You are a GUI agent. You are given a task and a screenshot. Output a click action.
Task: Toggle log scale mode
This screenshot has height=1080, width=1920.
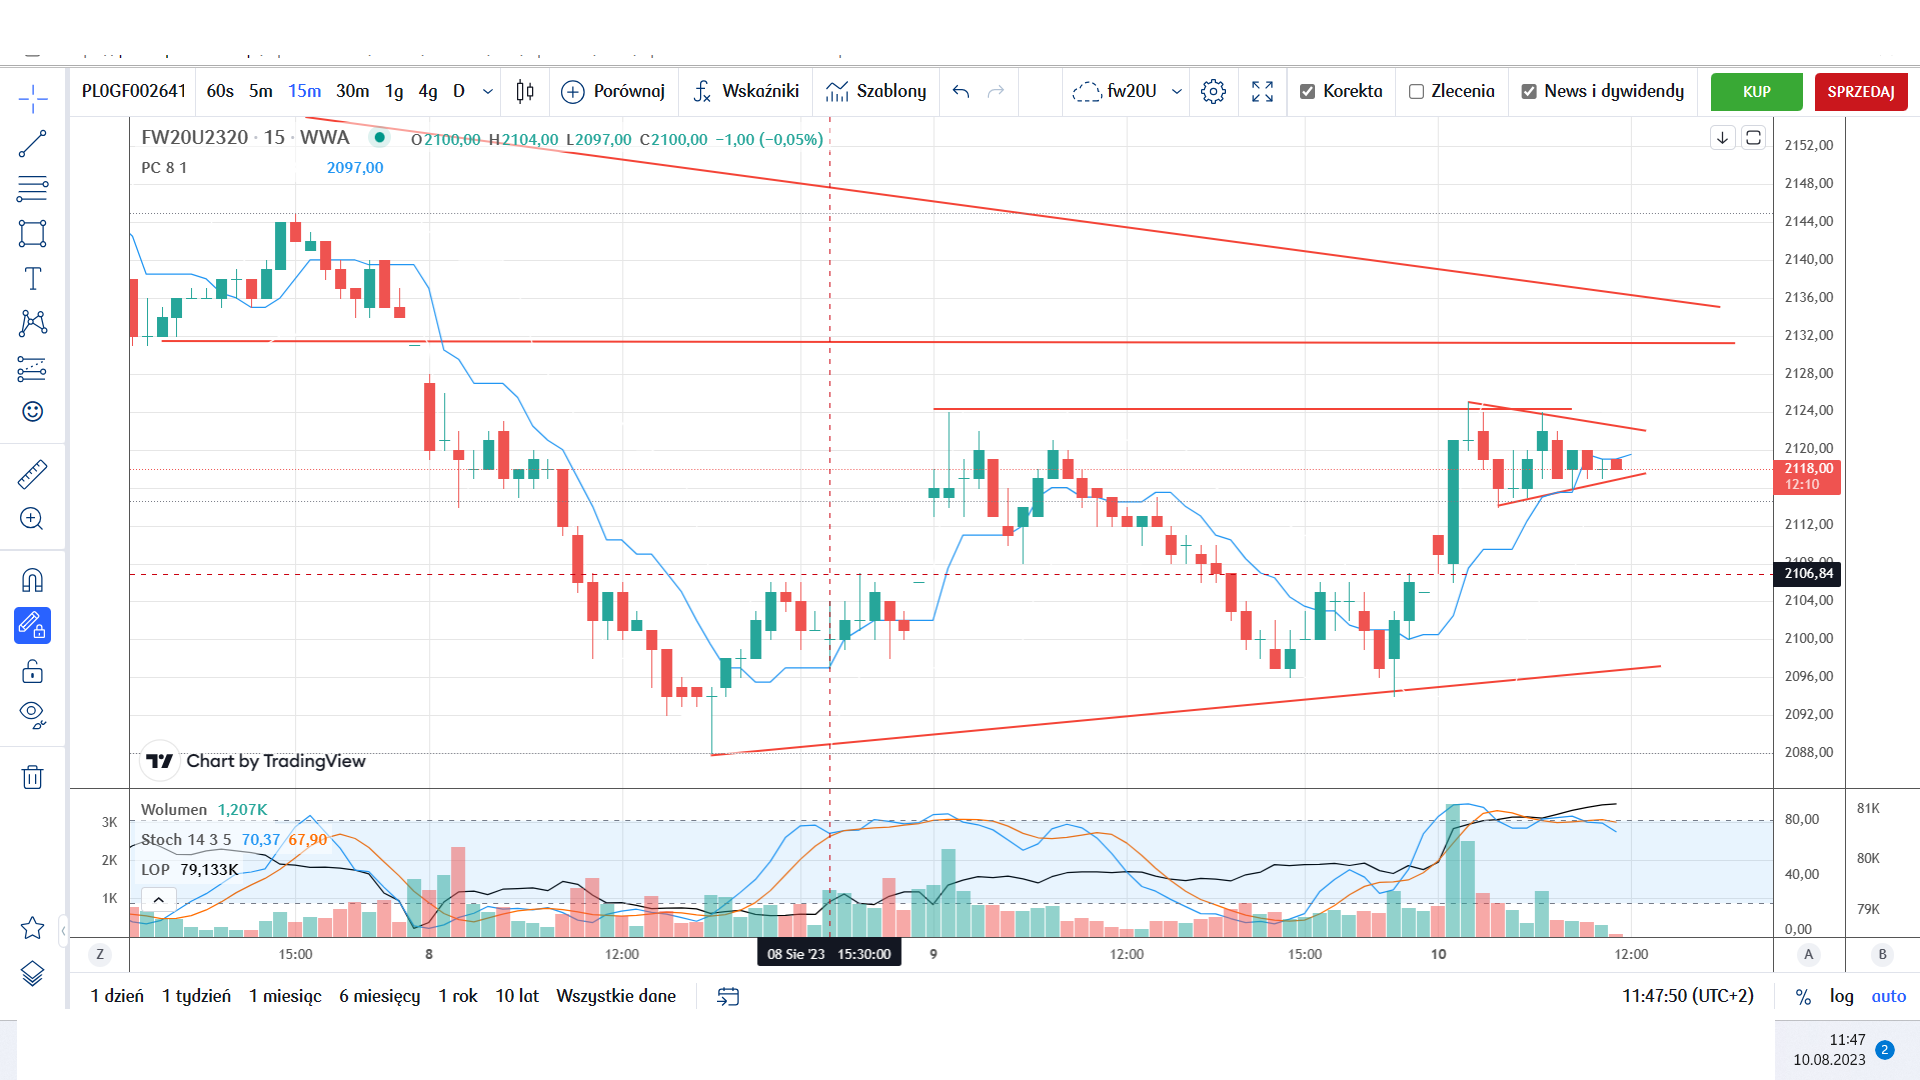[1841, 996]
